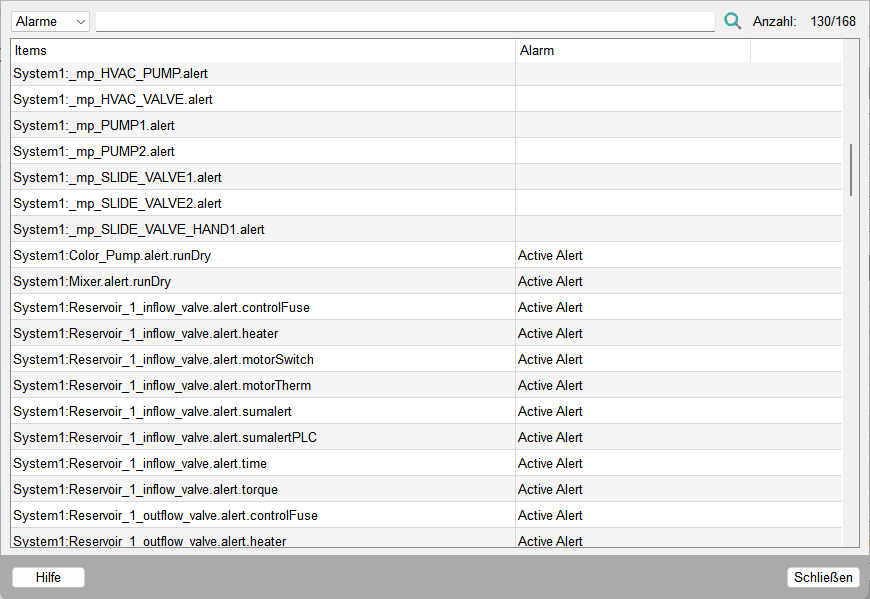
Task: Click the search text input field
Action: coord(404,22)
